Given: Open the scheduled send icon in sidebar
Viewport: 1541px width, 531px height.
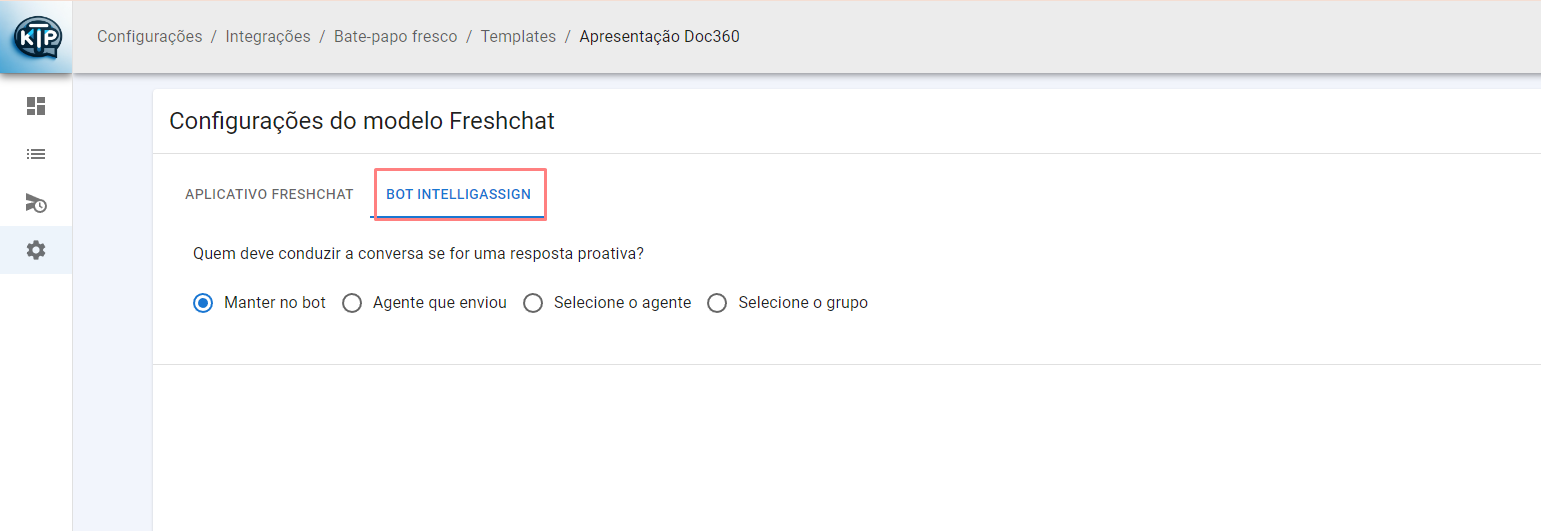Looking at the screenshot, I should coord(36,203).
